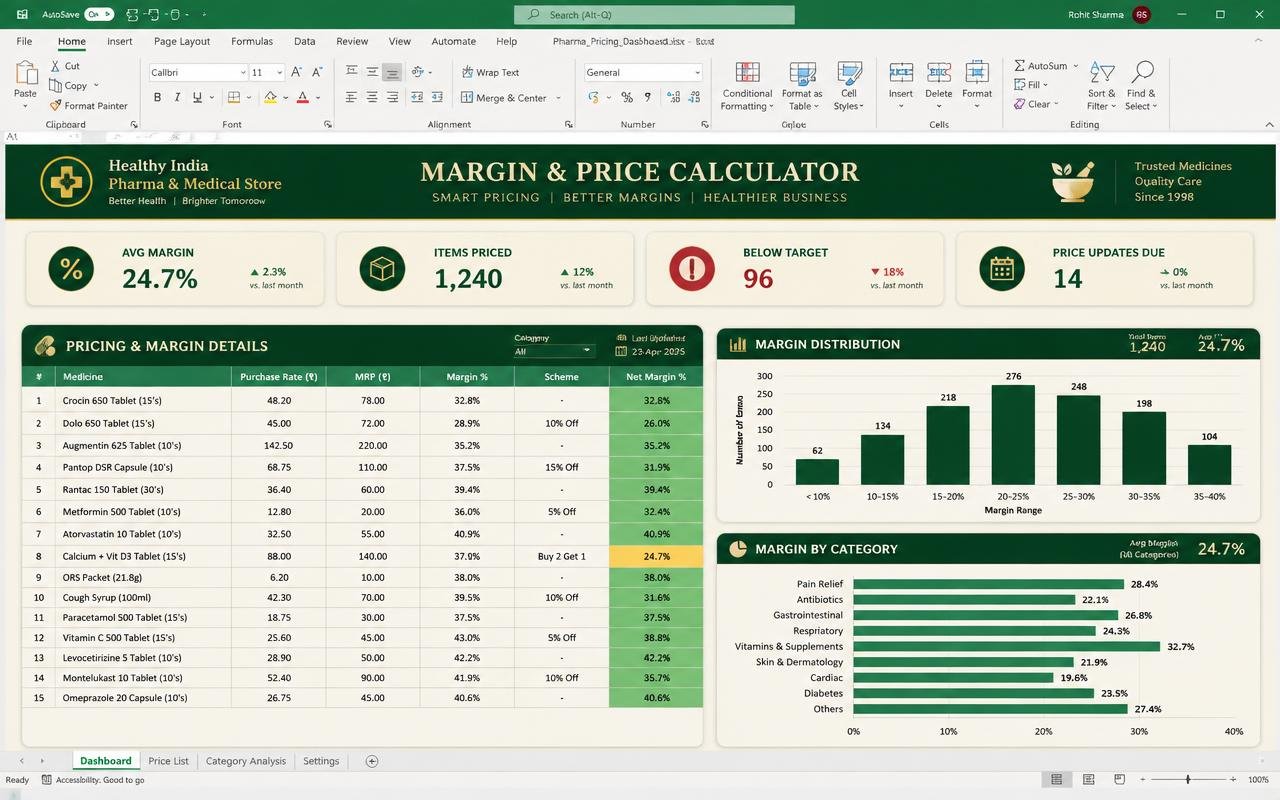
Task: Switch to the Price List sheet tab
Action: tap(168, 761)
